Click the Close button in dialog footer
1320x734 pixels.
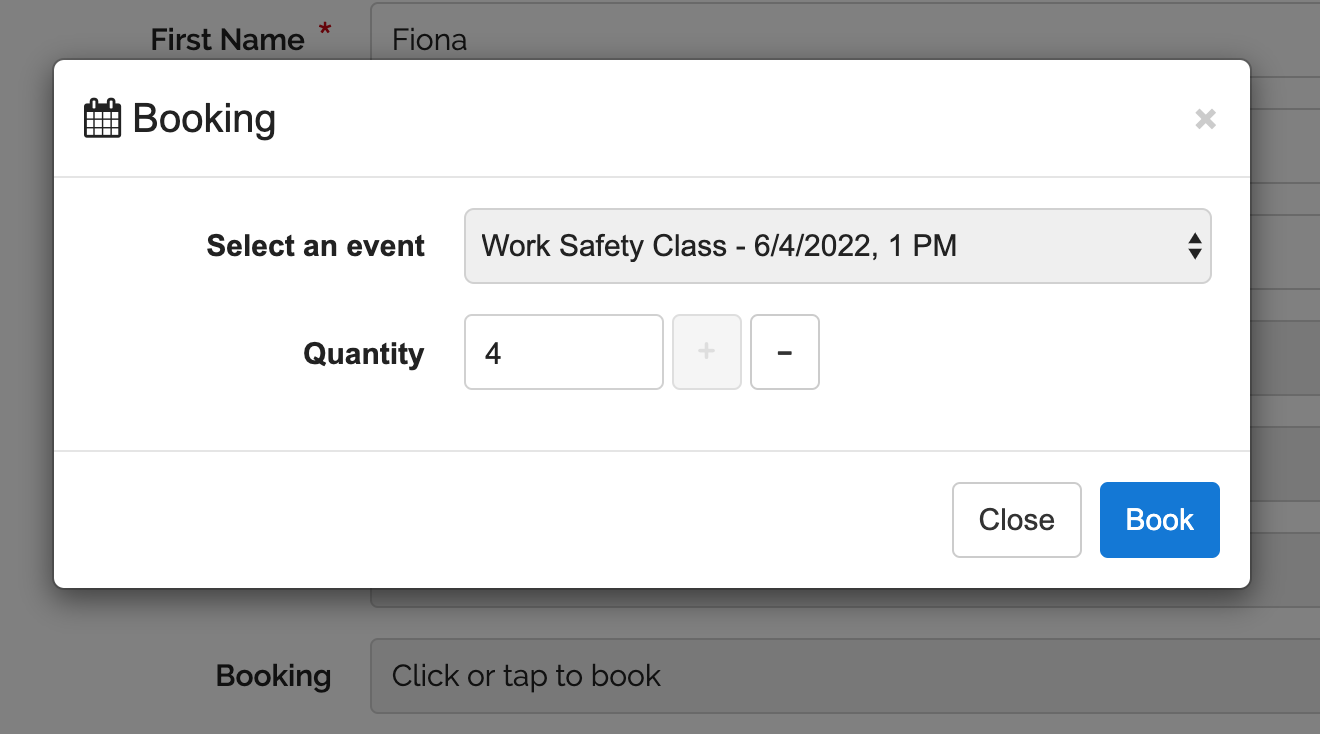pos(1017,520)
